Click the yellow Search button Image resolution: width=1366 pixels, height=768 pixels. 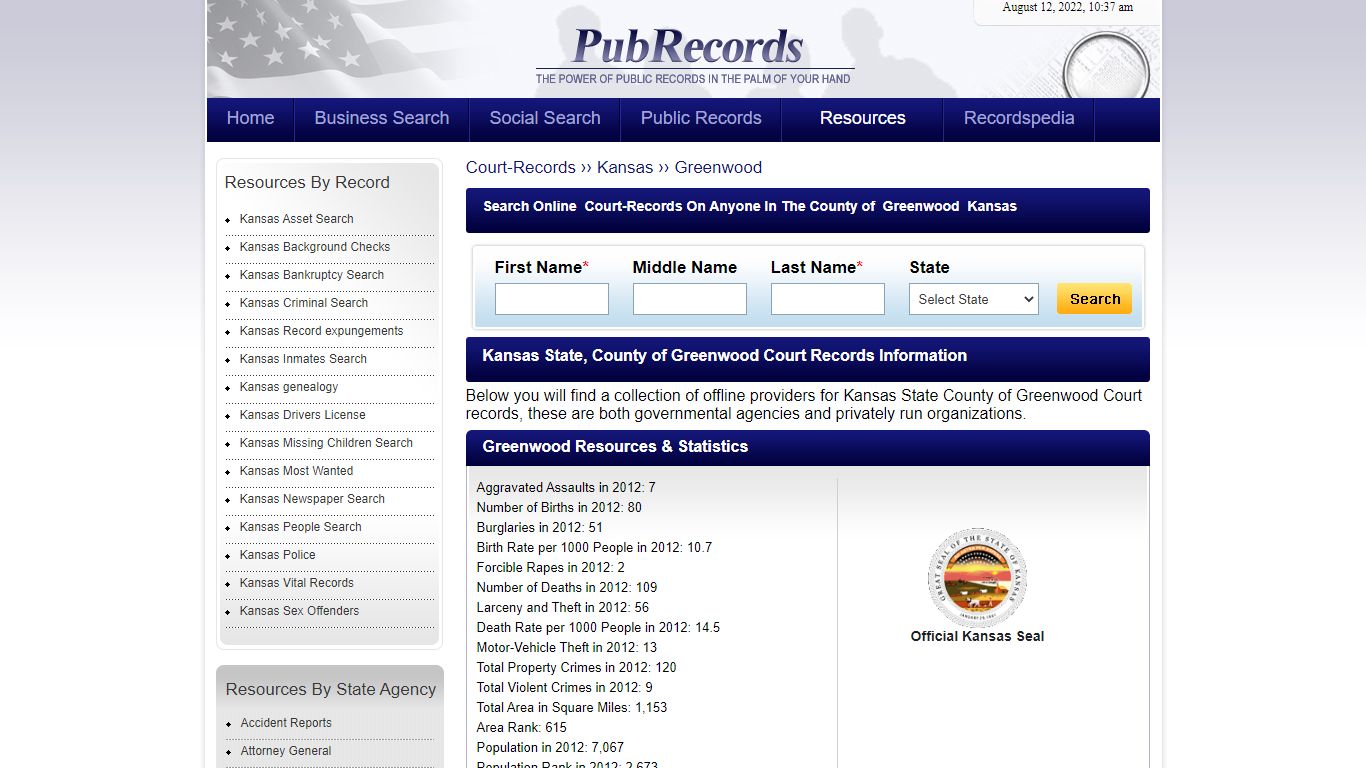(x=1095, y=298)
